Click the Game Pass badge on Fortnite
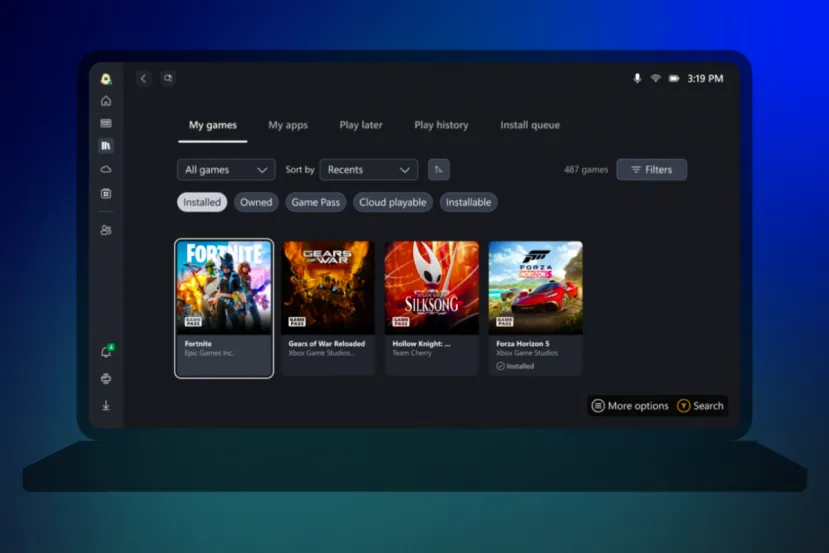829x553 pixels. click(192, 321)
